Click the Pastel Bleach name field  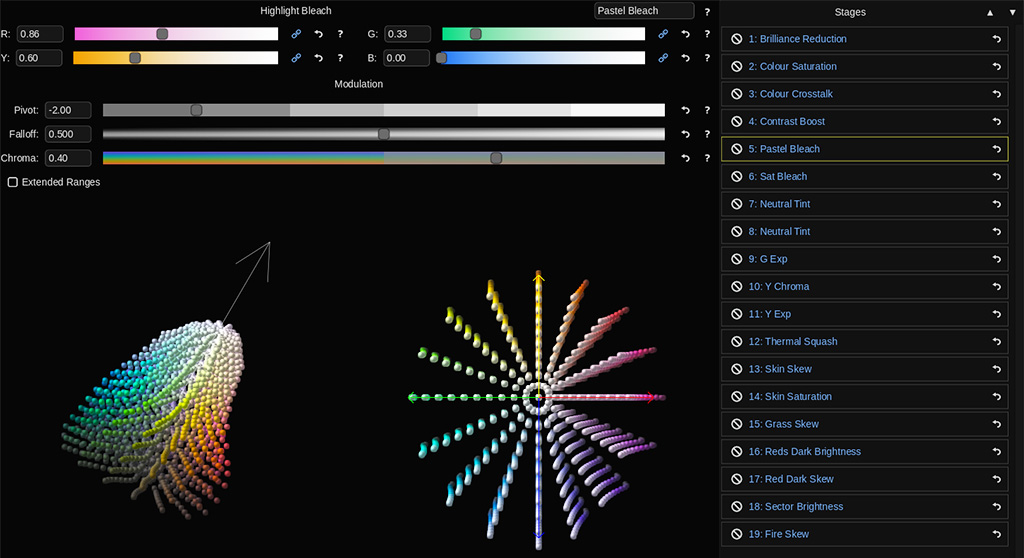[644, 10]
